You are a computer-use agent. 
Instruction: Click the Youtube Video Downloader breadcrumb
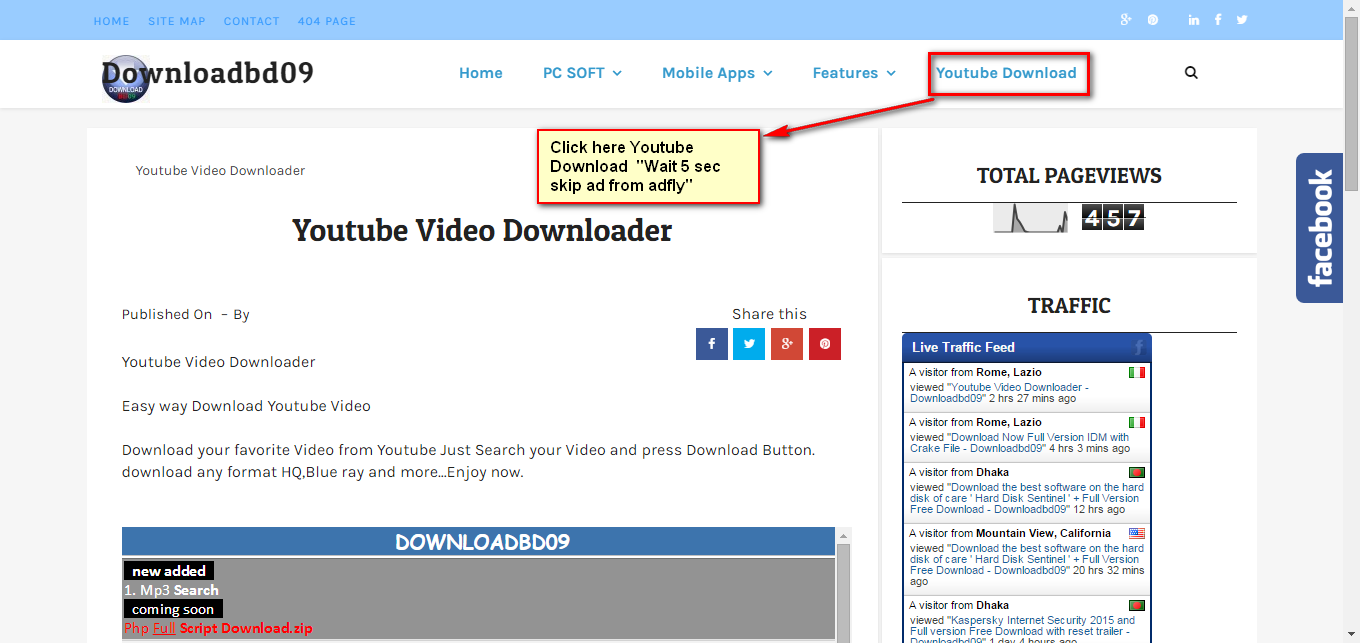[x=220, y=171]
